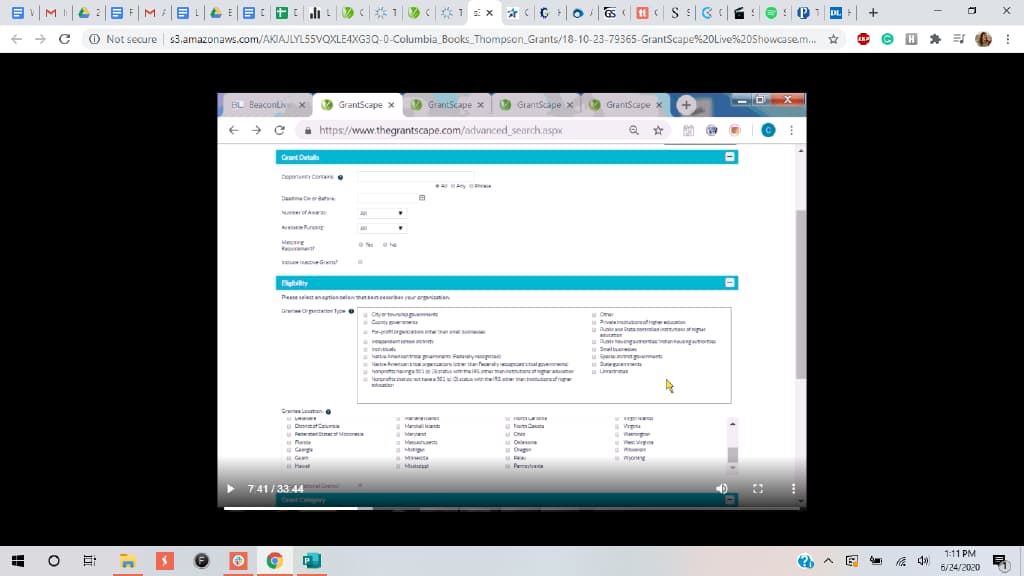Click the Grantee Location help icon
This screenshot has width=1024, height=576.
328,412
